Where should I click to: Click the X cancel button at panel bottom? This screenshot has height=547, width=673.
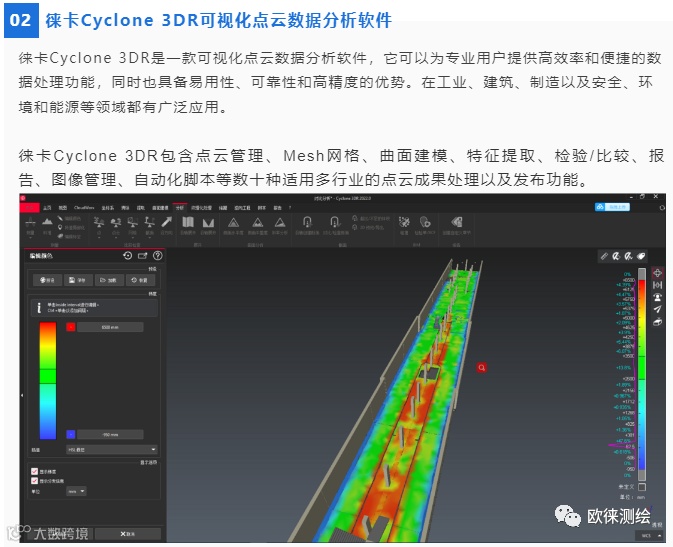(127, 534)
